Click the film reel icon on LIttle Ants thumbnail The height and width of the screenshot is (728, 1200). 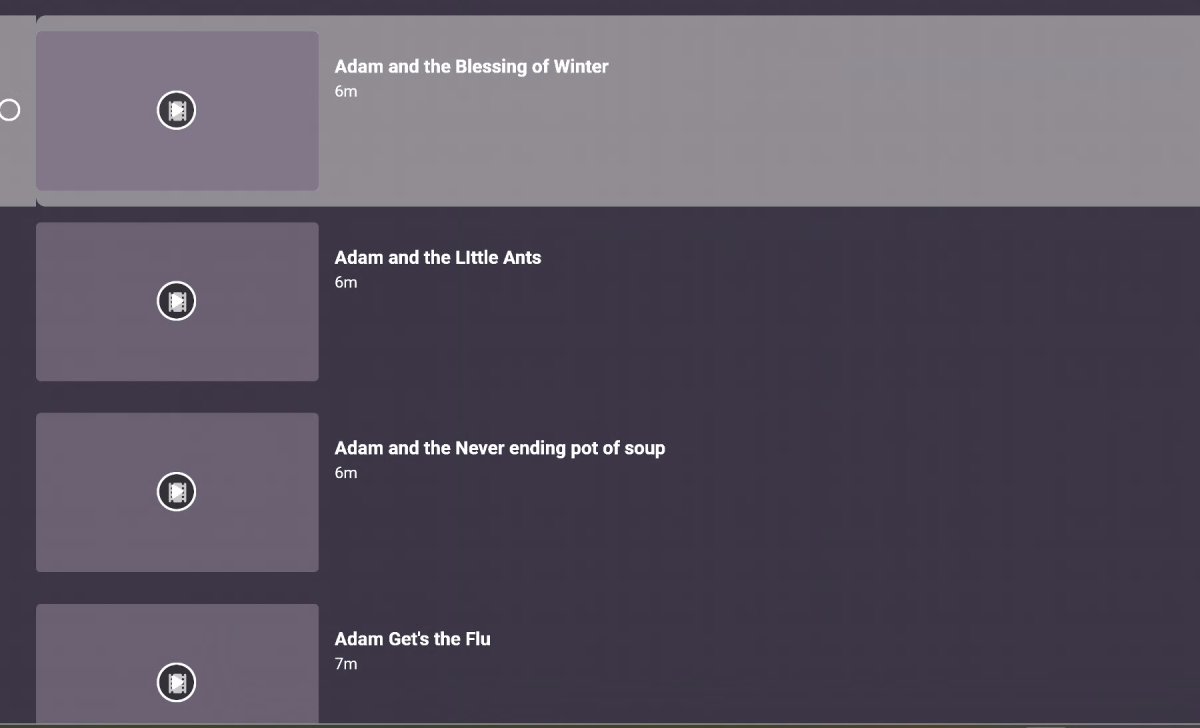tap(177, 301)
